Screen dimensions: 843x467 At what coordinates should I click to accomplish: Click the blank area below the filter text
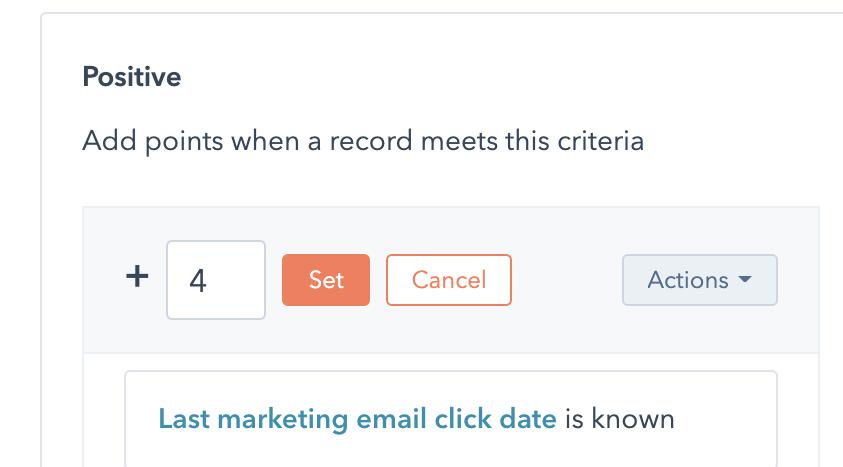click(450, 451)
